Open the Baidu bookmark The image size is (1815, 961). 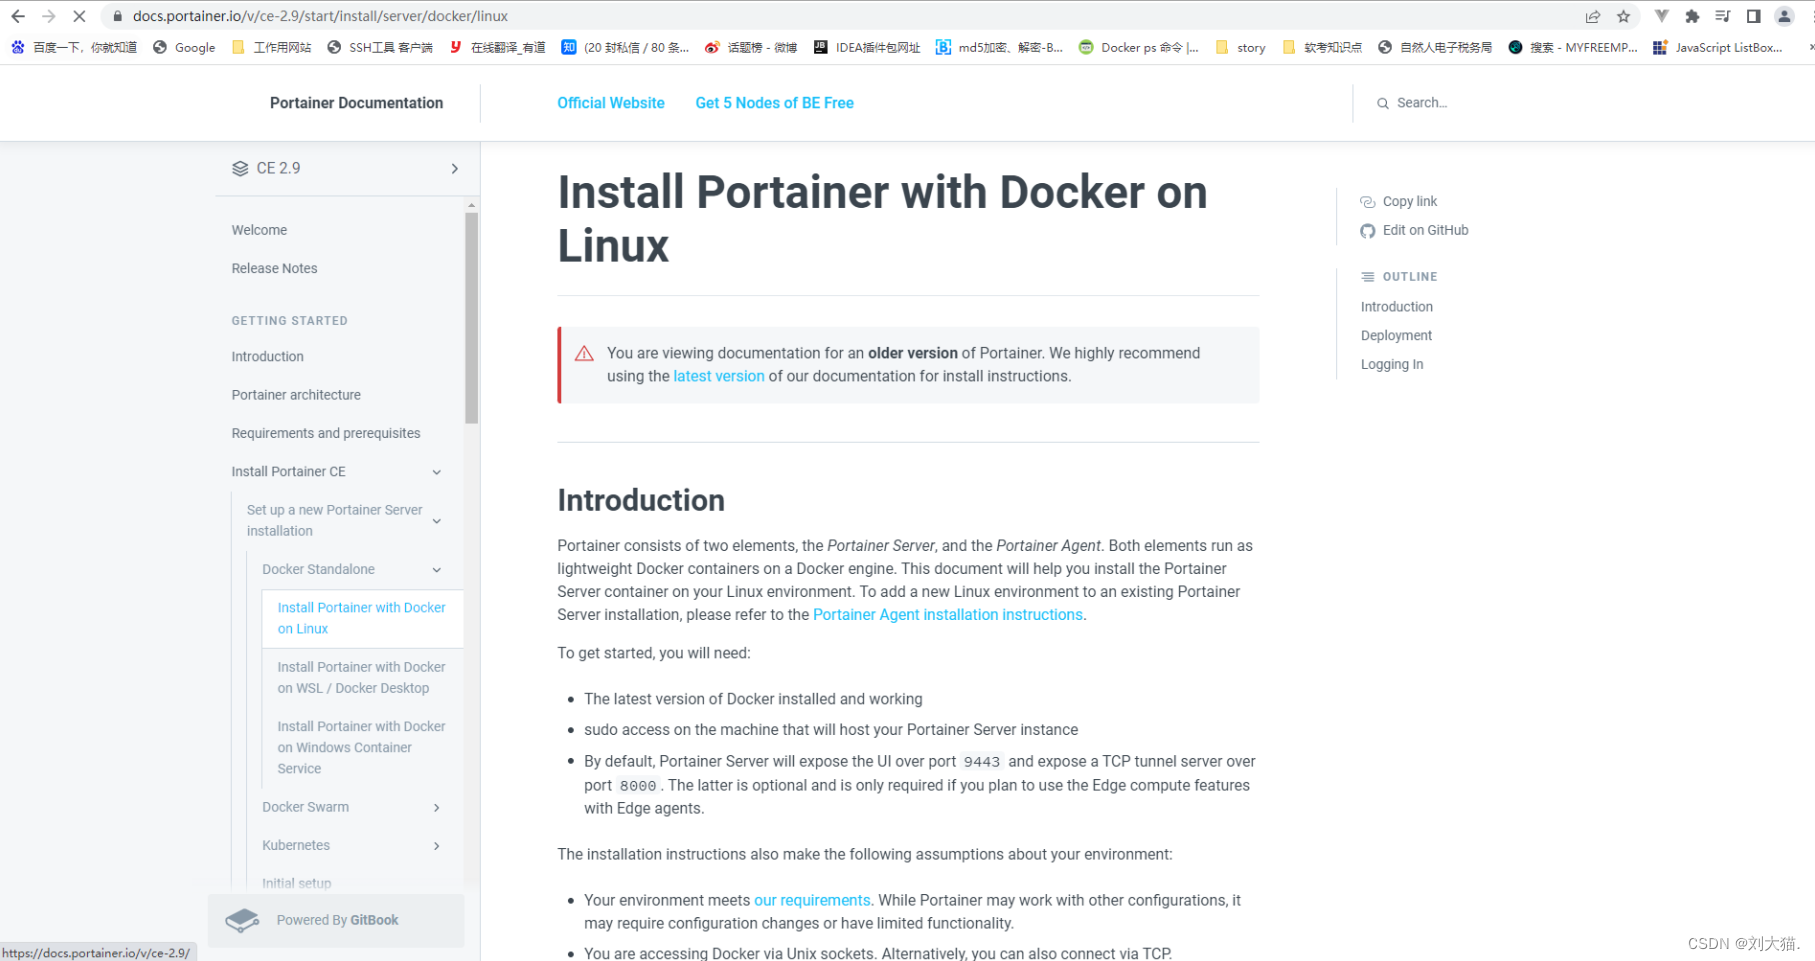(x=74, y=47)
